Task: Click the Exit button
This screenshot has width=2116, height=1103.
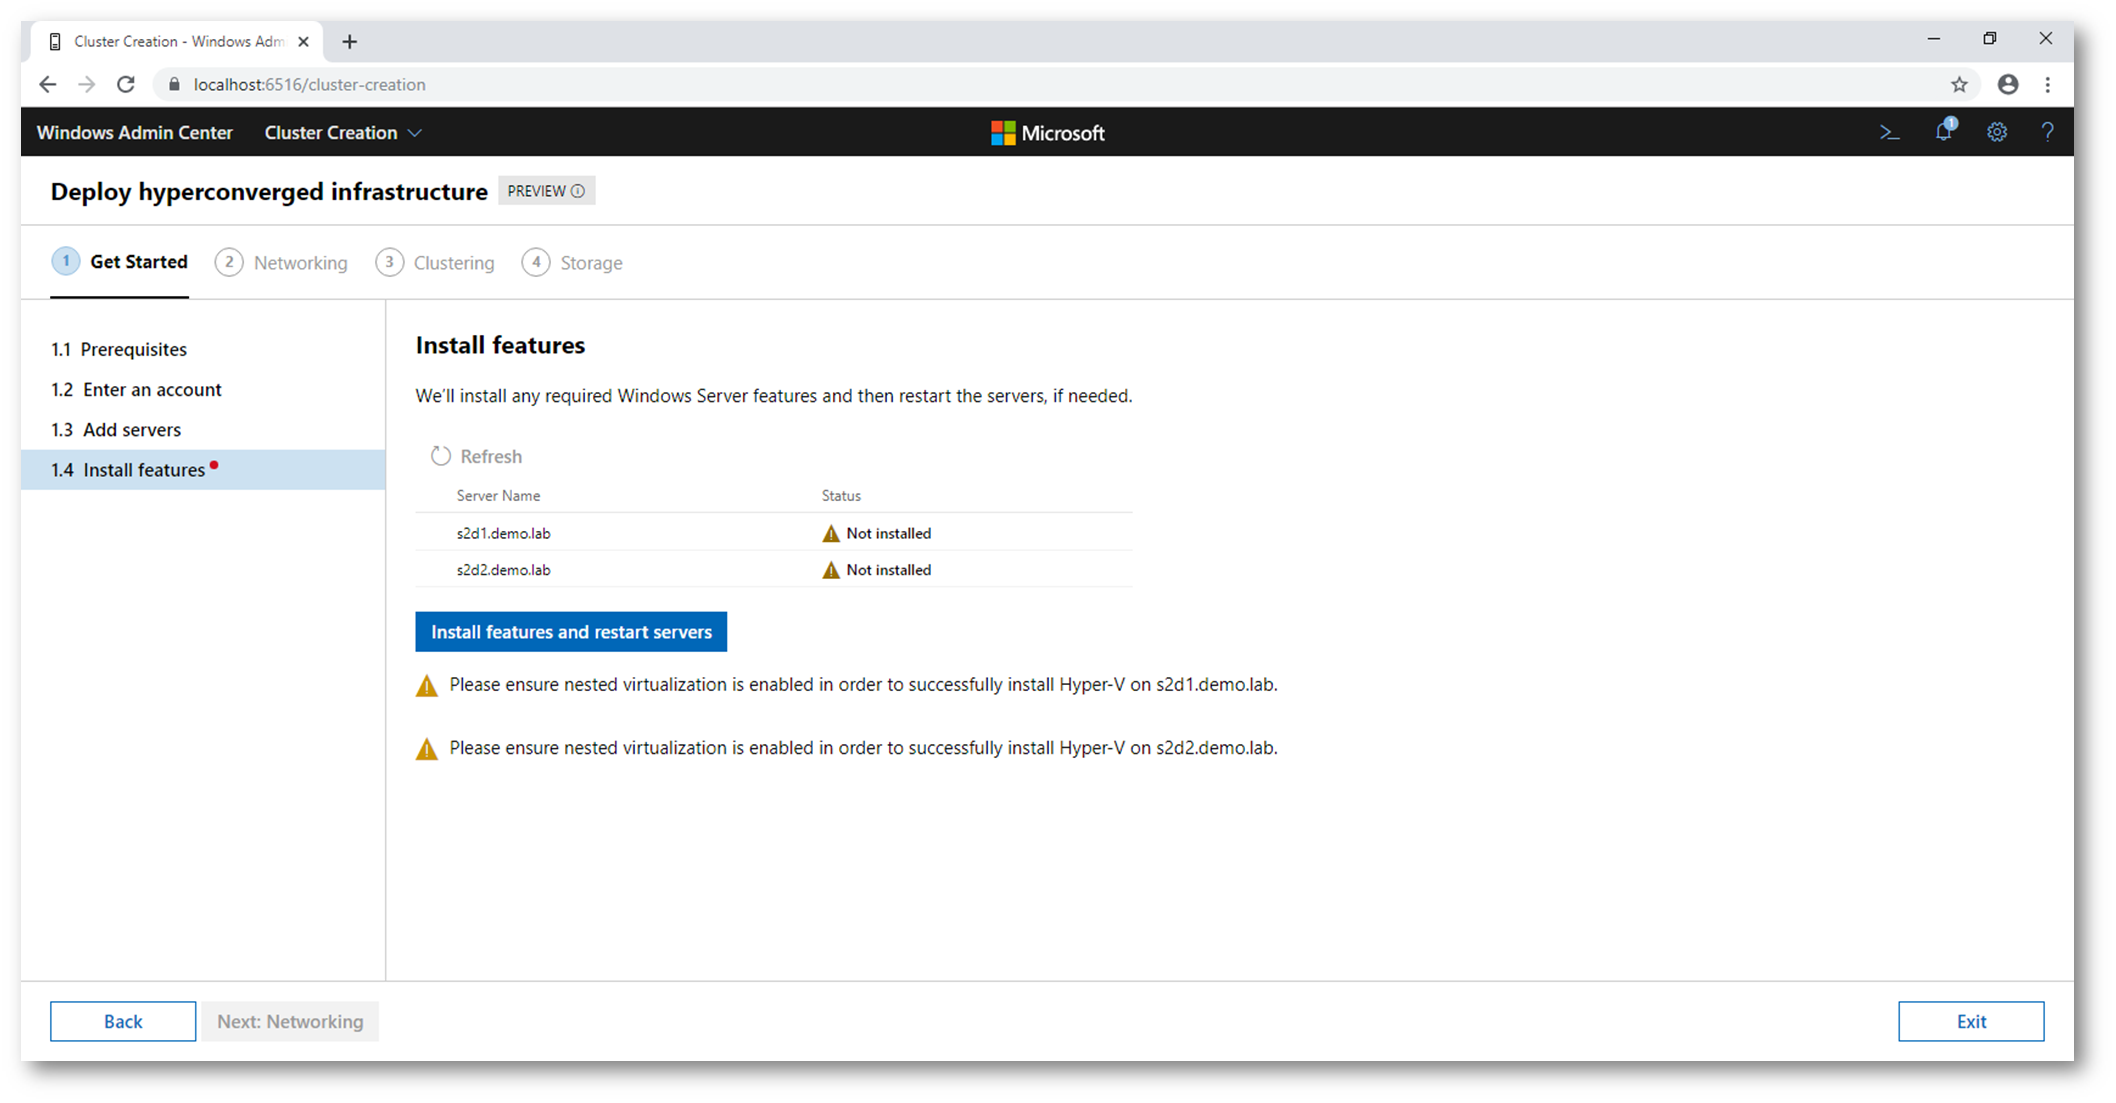Action: coord(1971,1021)
